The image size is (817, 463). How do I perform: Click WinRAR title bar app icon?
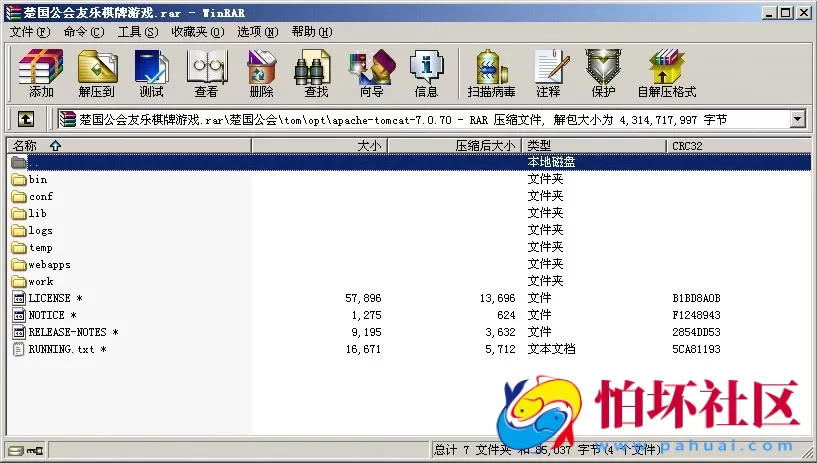[13, 12]
